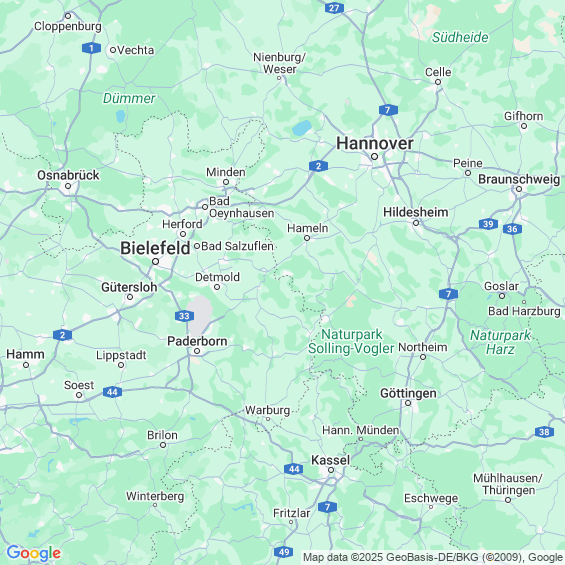Click the Steinhuder Meer lake northwest of Hannover

click(302, 128)
